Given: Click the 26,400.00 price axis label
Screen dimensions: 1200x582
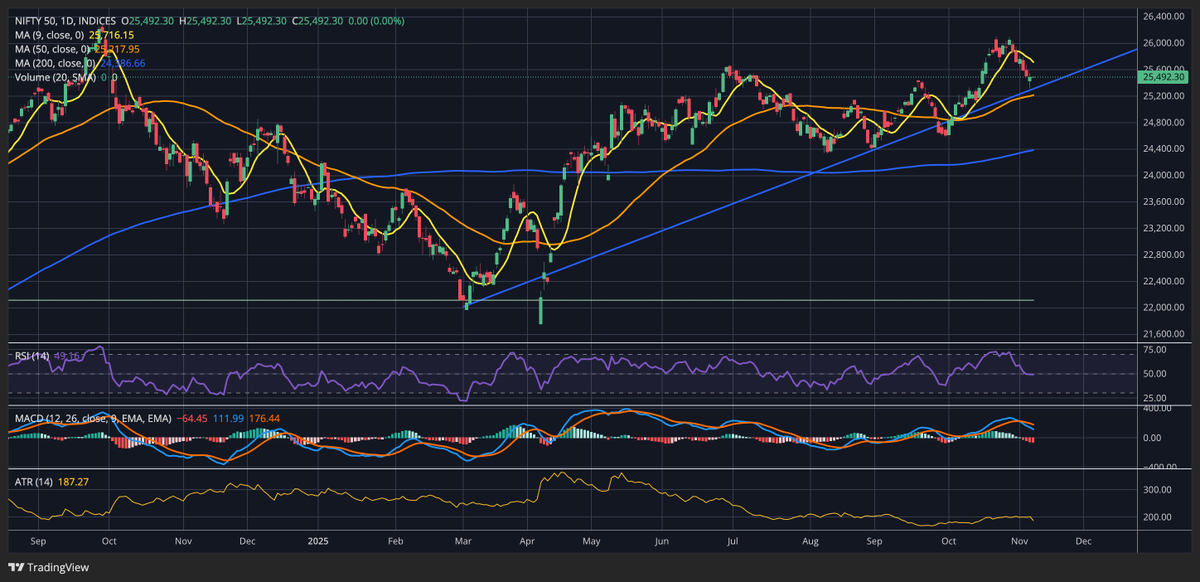Looking at the screenshot, I should tap(1163, 17).
